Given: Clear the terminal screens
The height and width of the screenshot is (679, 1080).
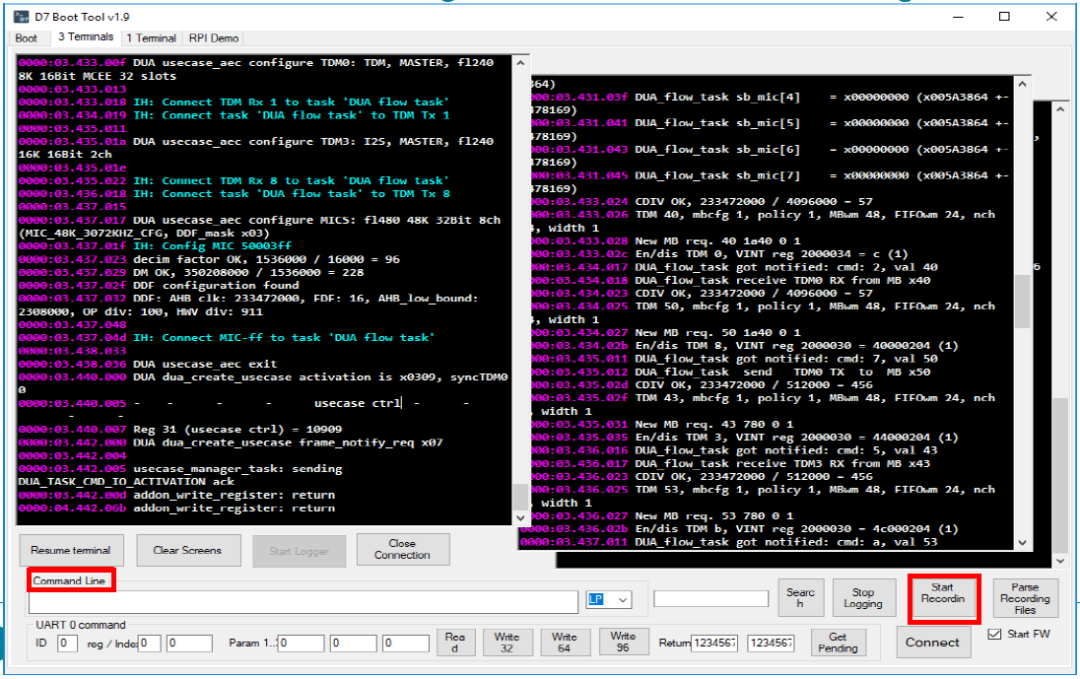Looking at the screenshot, I should 188,549.
